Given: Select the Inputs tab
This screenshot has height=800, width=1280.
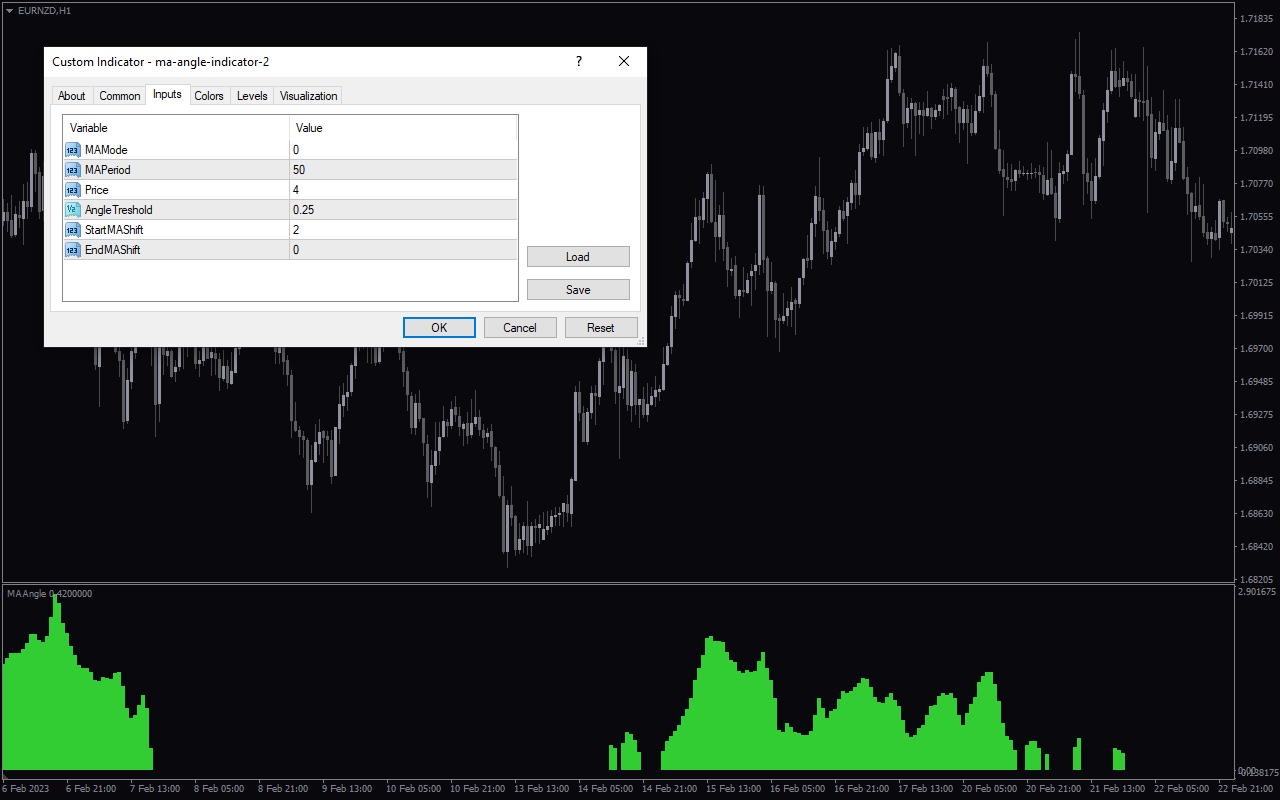Looking at the screenshot, I should coord(167,94).
